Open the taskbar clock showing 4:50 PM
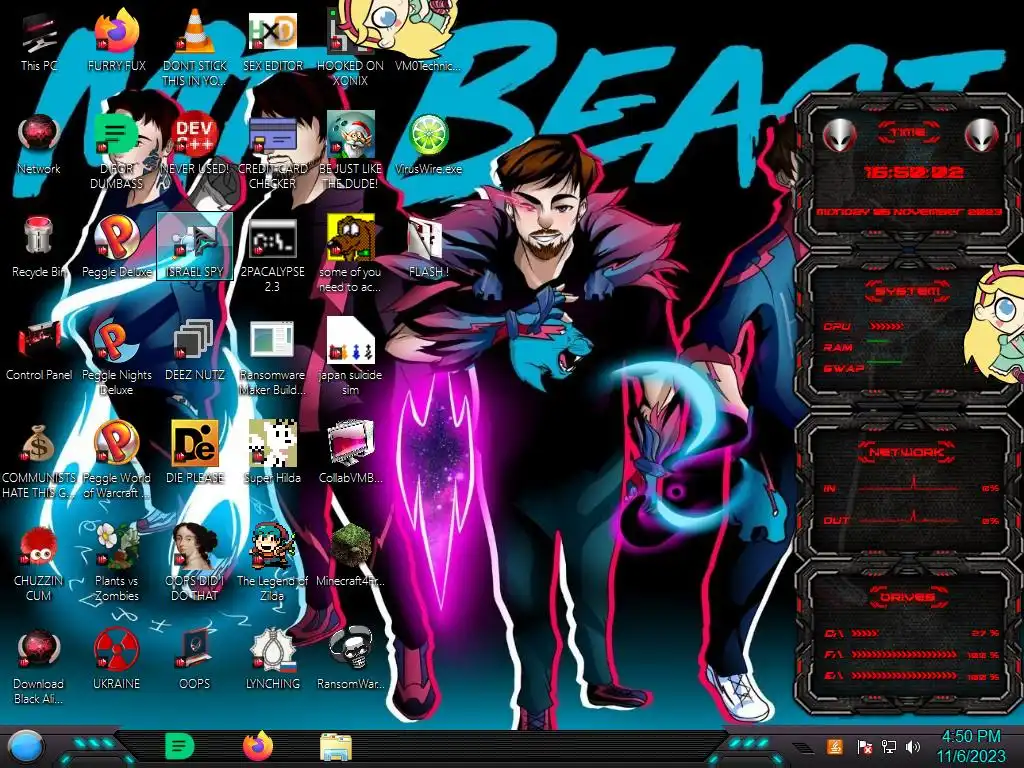Image resolution: width=1024 pixels, height=768 pixels. pyautogui.click(x=971, y=746)
